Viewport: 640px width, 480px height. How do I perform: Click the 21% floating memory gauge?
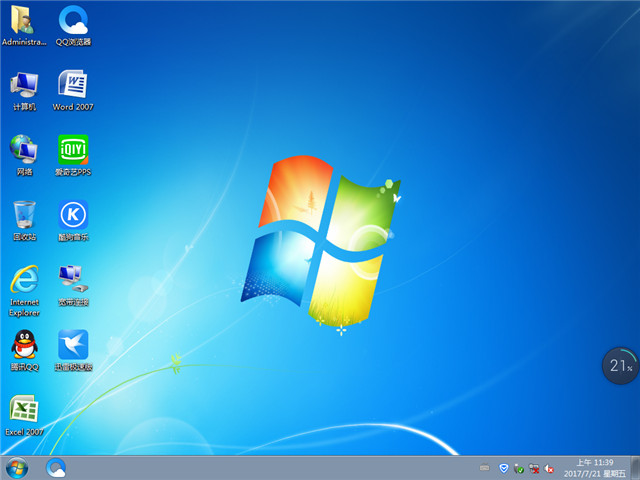click(x=619, y=366)
